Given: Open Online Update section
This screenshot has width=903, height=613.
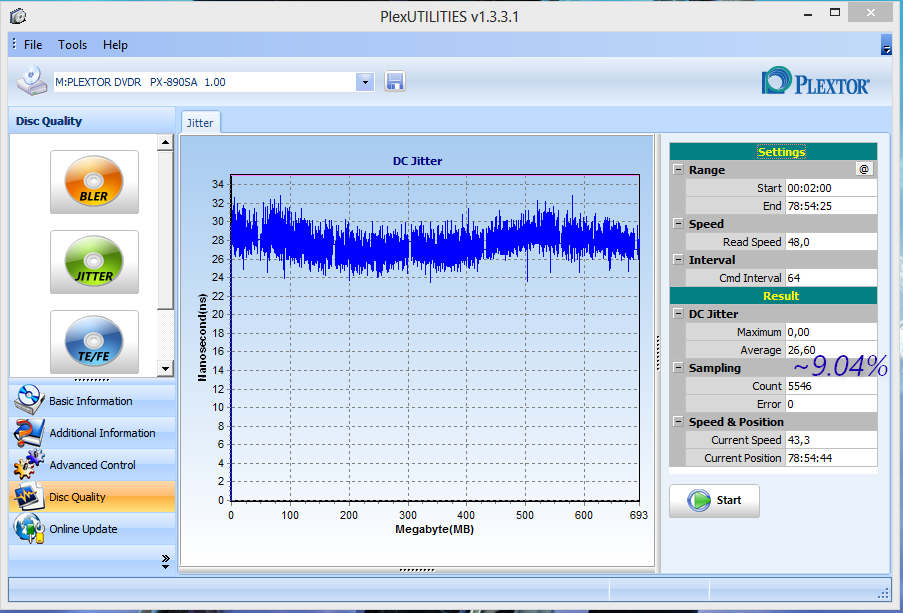Looking at the screenshot, I should point(92,529).
